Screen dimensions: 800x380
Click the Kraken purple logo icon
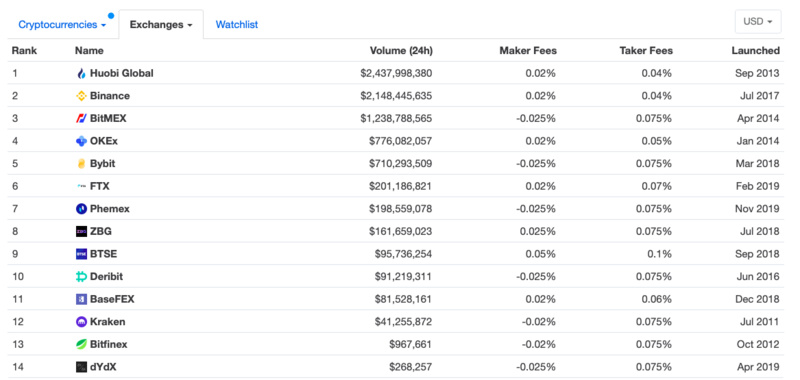tap(81, 322)
